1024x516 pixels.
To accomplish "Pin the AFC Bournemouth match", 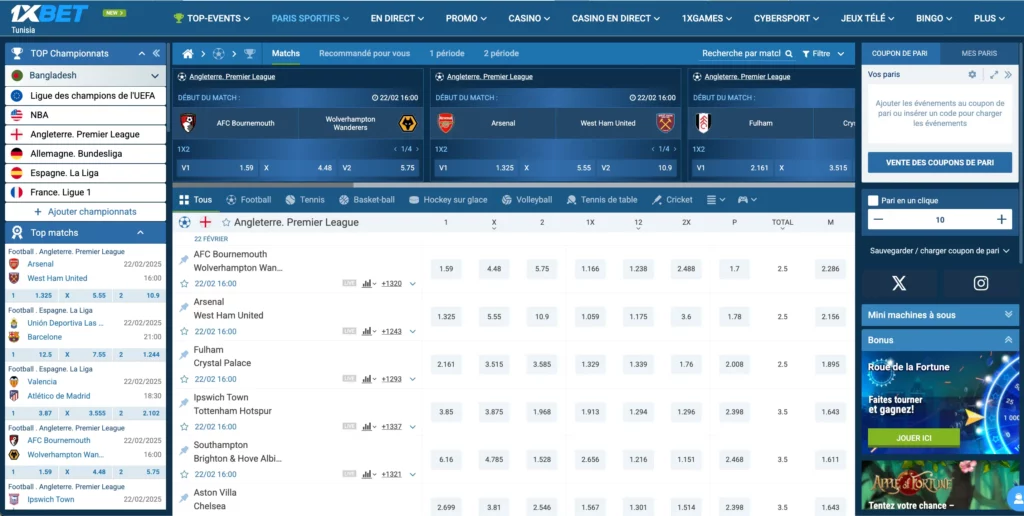I will [184, 260].
